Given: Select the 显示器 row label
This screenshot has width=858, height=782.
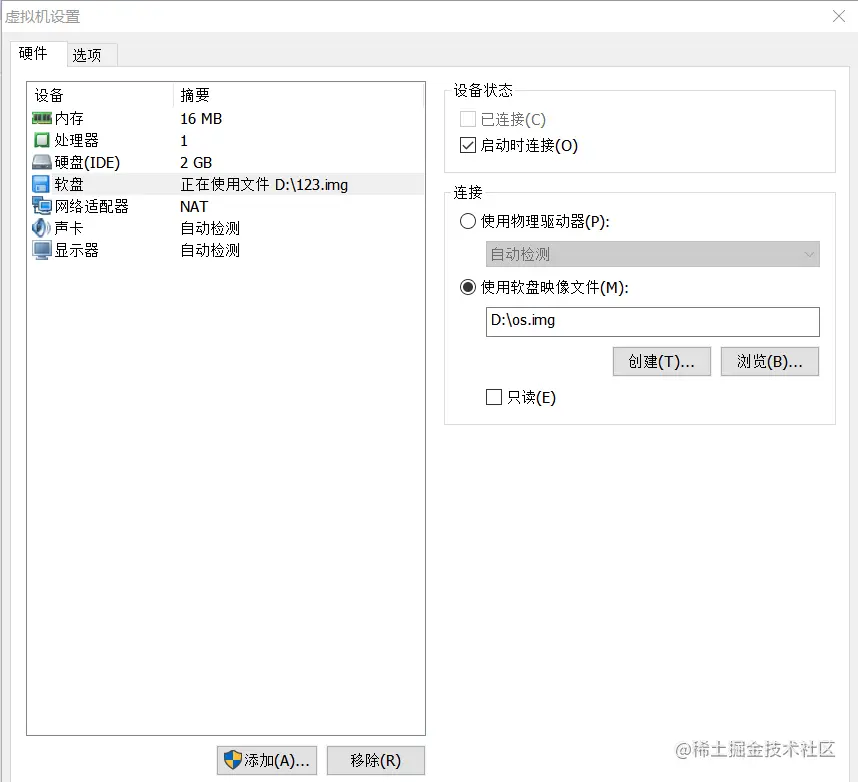Looking at the screenshot, I should [77, 250].
